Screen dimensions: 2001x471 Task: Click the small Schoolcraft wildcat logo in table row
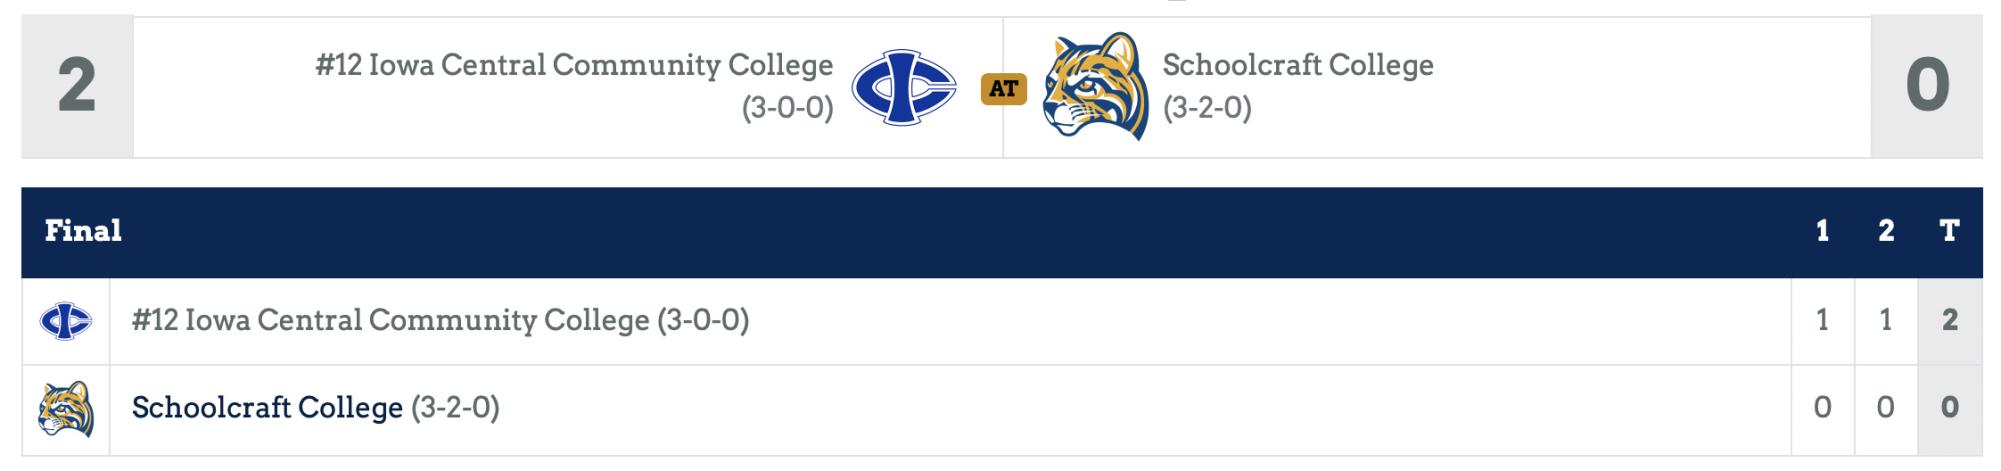[66, 408]
